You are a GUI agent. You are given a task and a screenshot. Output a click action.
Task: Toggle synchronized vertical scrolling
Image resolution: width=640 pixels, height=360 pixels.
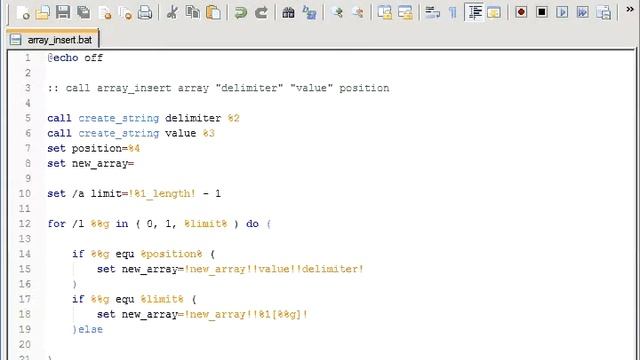[x=384, y=13]
